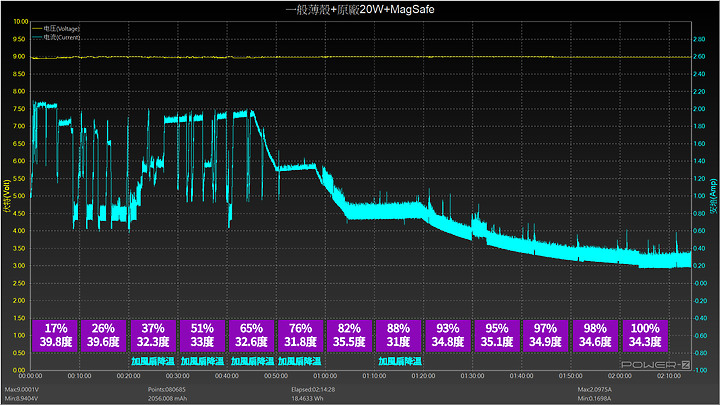Screen dimensions: 720x405
Task: Select the 电流(Current) legend entry
Action: (56, 37)
